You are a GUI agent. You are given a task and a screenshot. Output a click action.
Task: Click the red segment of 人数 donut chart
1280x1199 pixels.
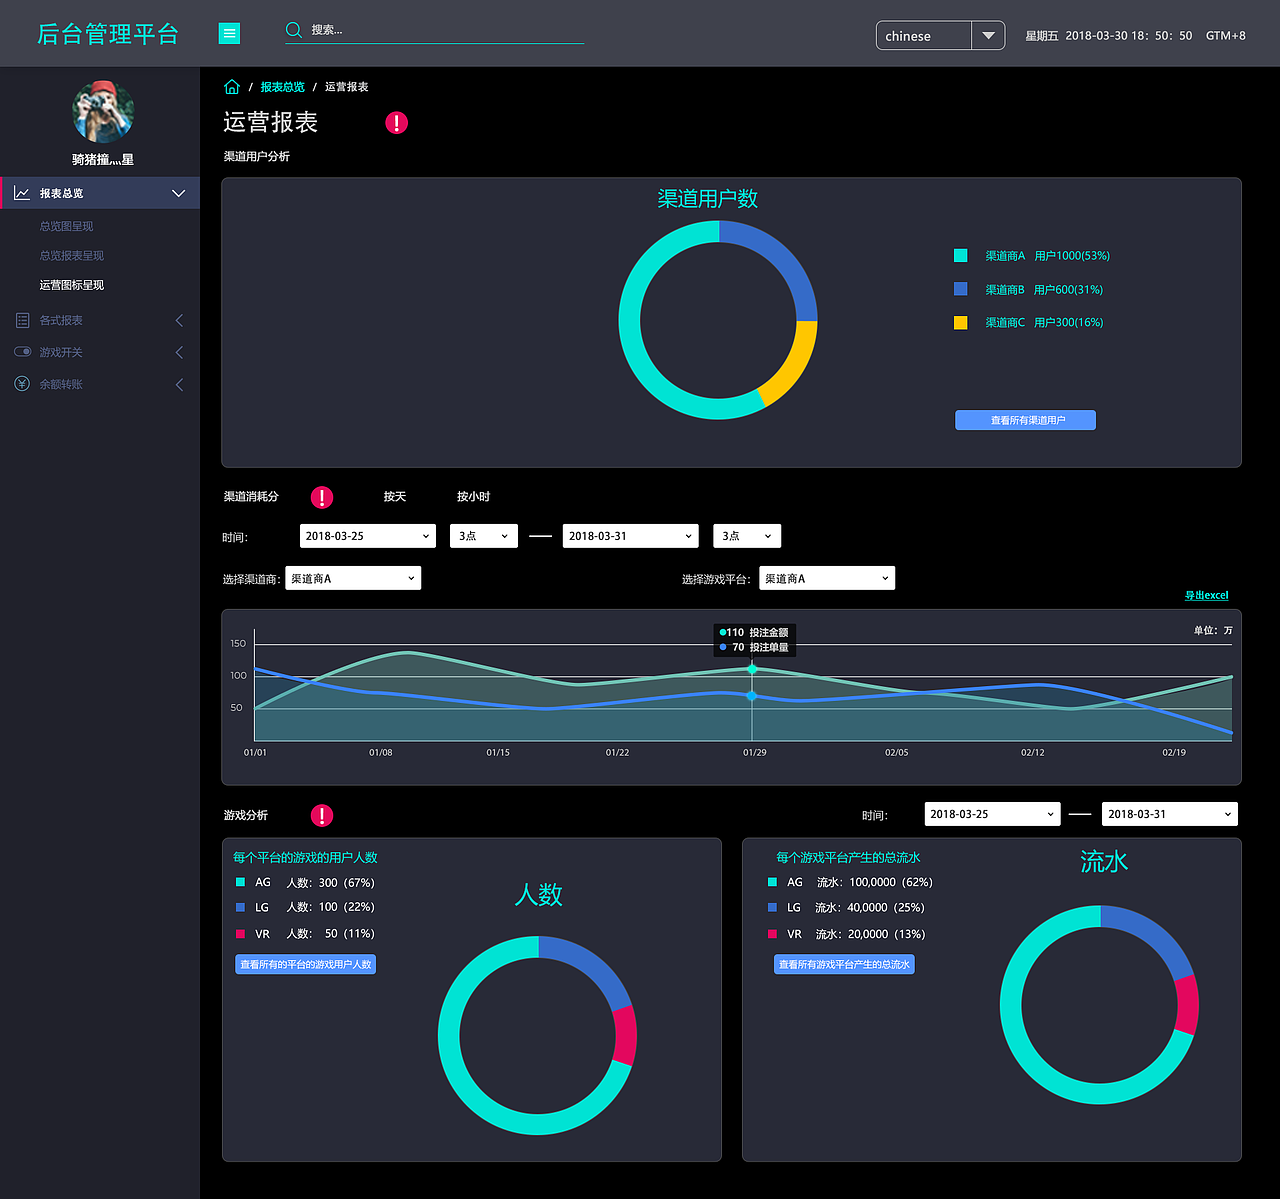coord(625,1035)
